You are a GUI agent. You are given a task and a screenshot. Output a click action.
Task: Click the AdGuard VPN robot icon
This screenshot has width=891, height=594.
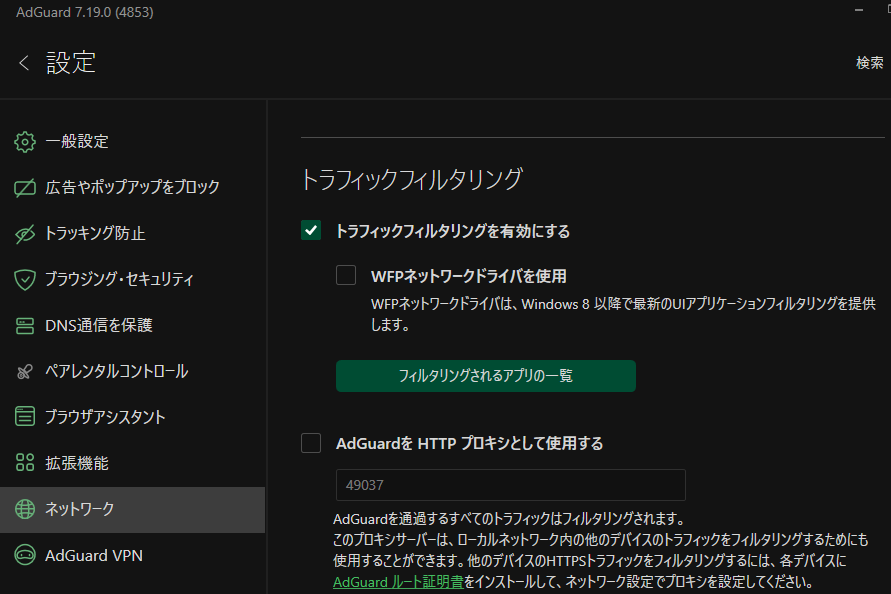point(24,555)
